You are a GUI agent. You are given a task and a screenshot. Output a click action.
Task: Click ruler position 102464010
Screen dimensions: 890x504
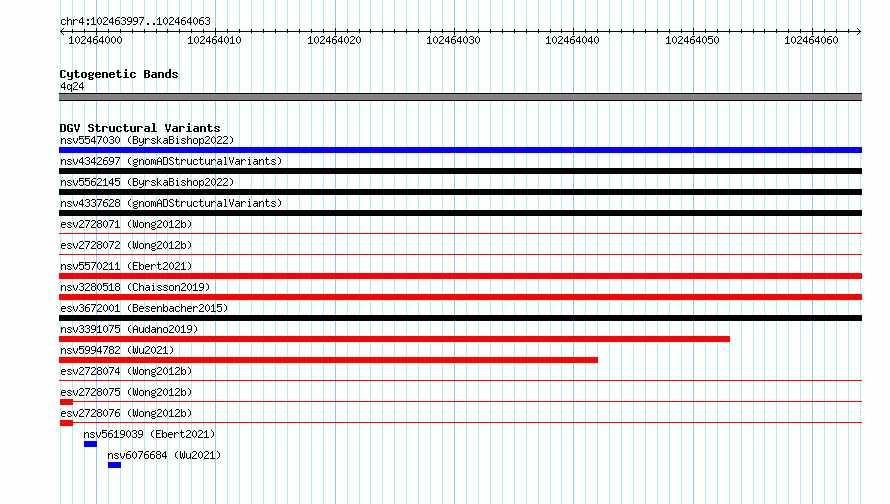[x=215, y=40]
